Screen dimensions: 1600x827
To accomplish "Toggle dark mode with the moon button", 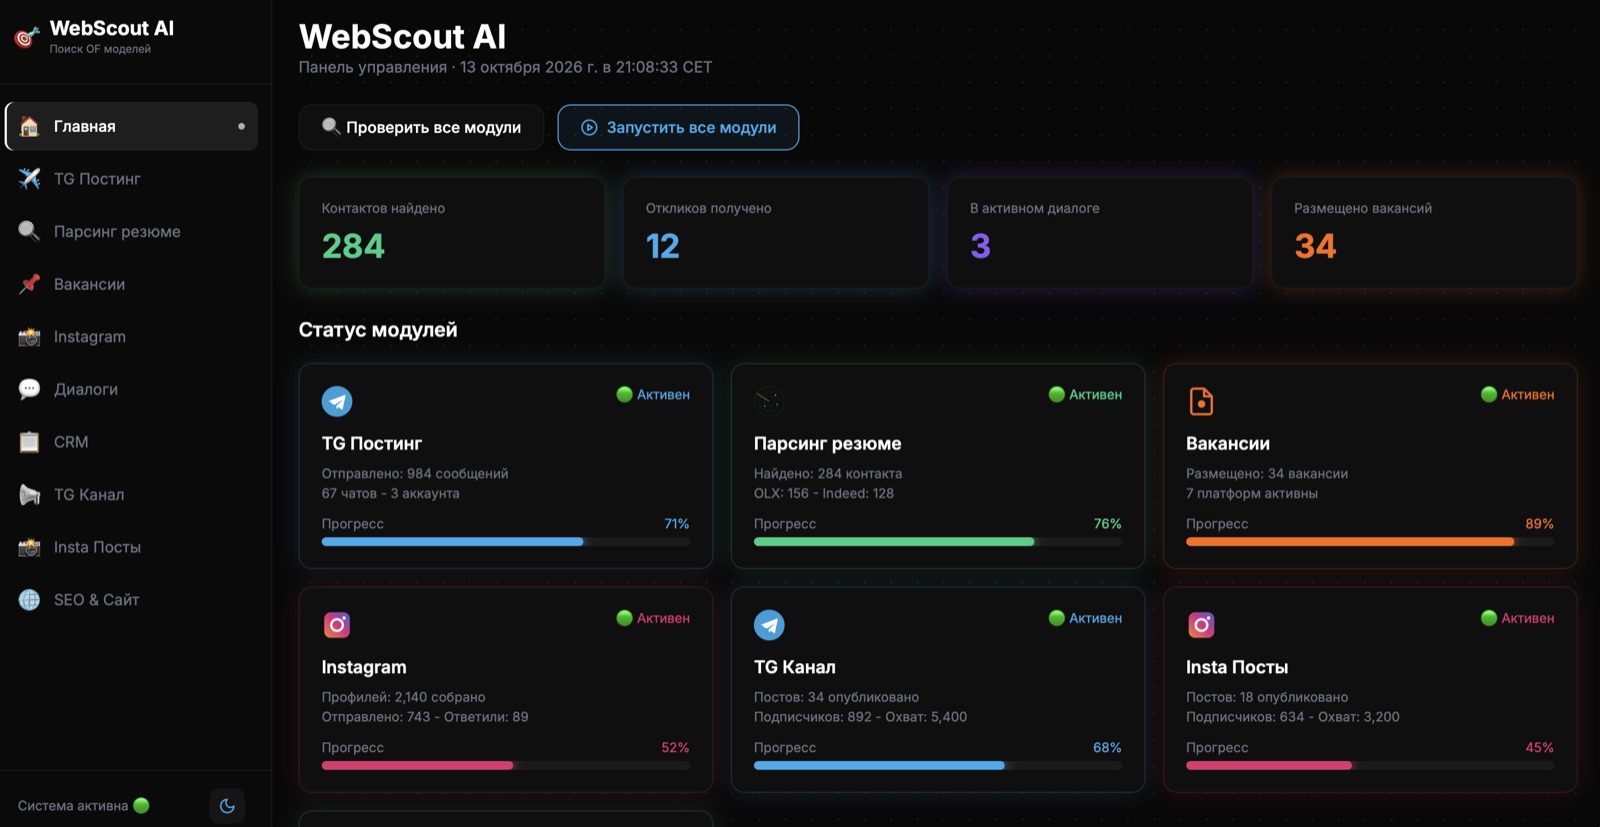I will tap(227, 806).
